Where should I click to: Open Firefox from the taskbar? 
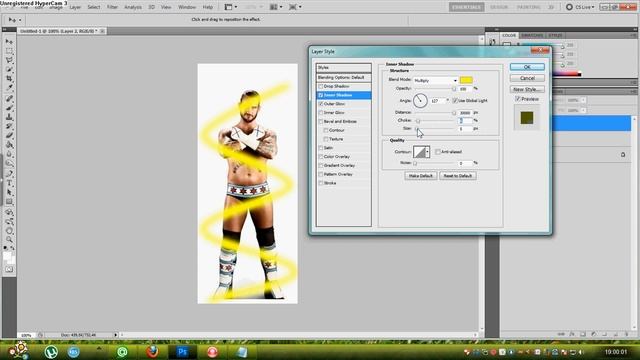[152, 351]
